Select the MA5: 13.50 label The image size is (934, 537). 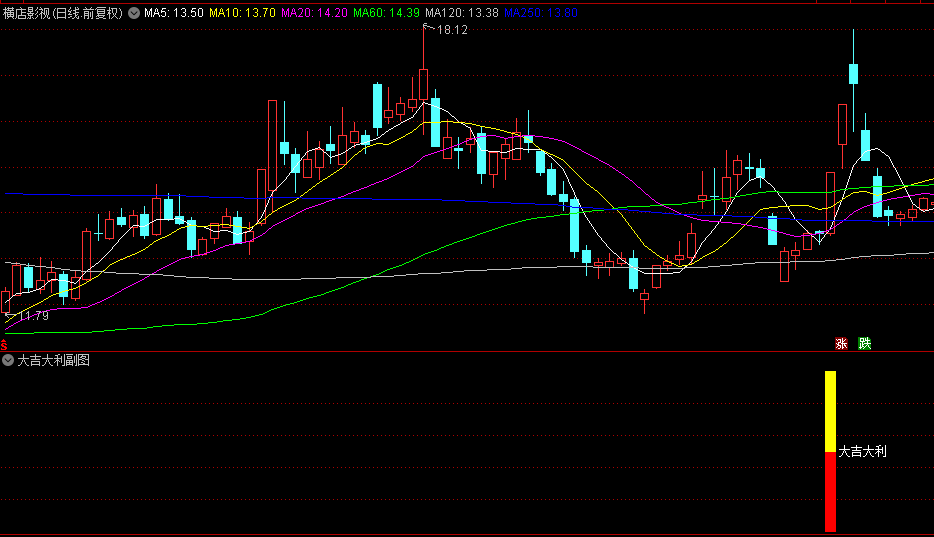pos(174,13)
